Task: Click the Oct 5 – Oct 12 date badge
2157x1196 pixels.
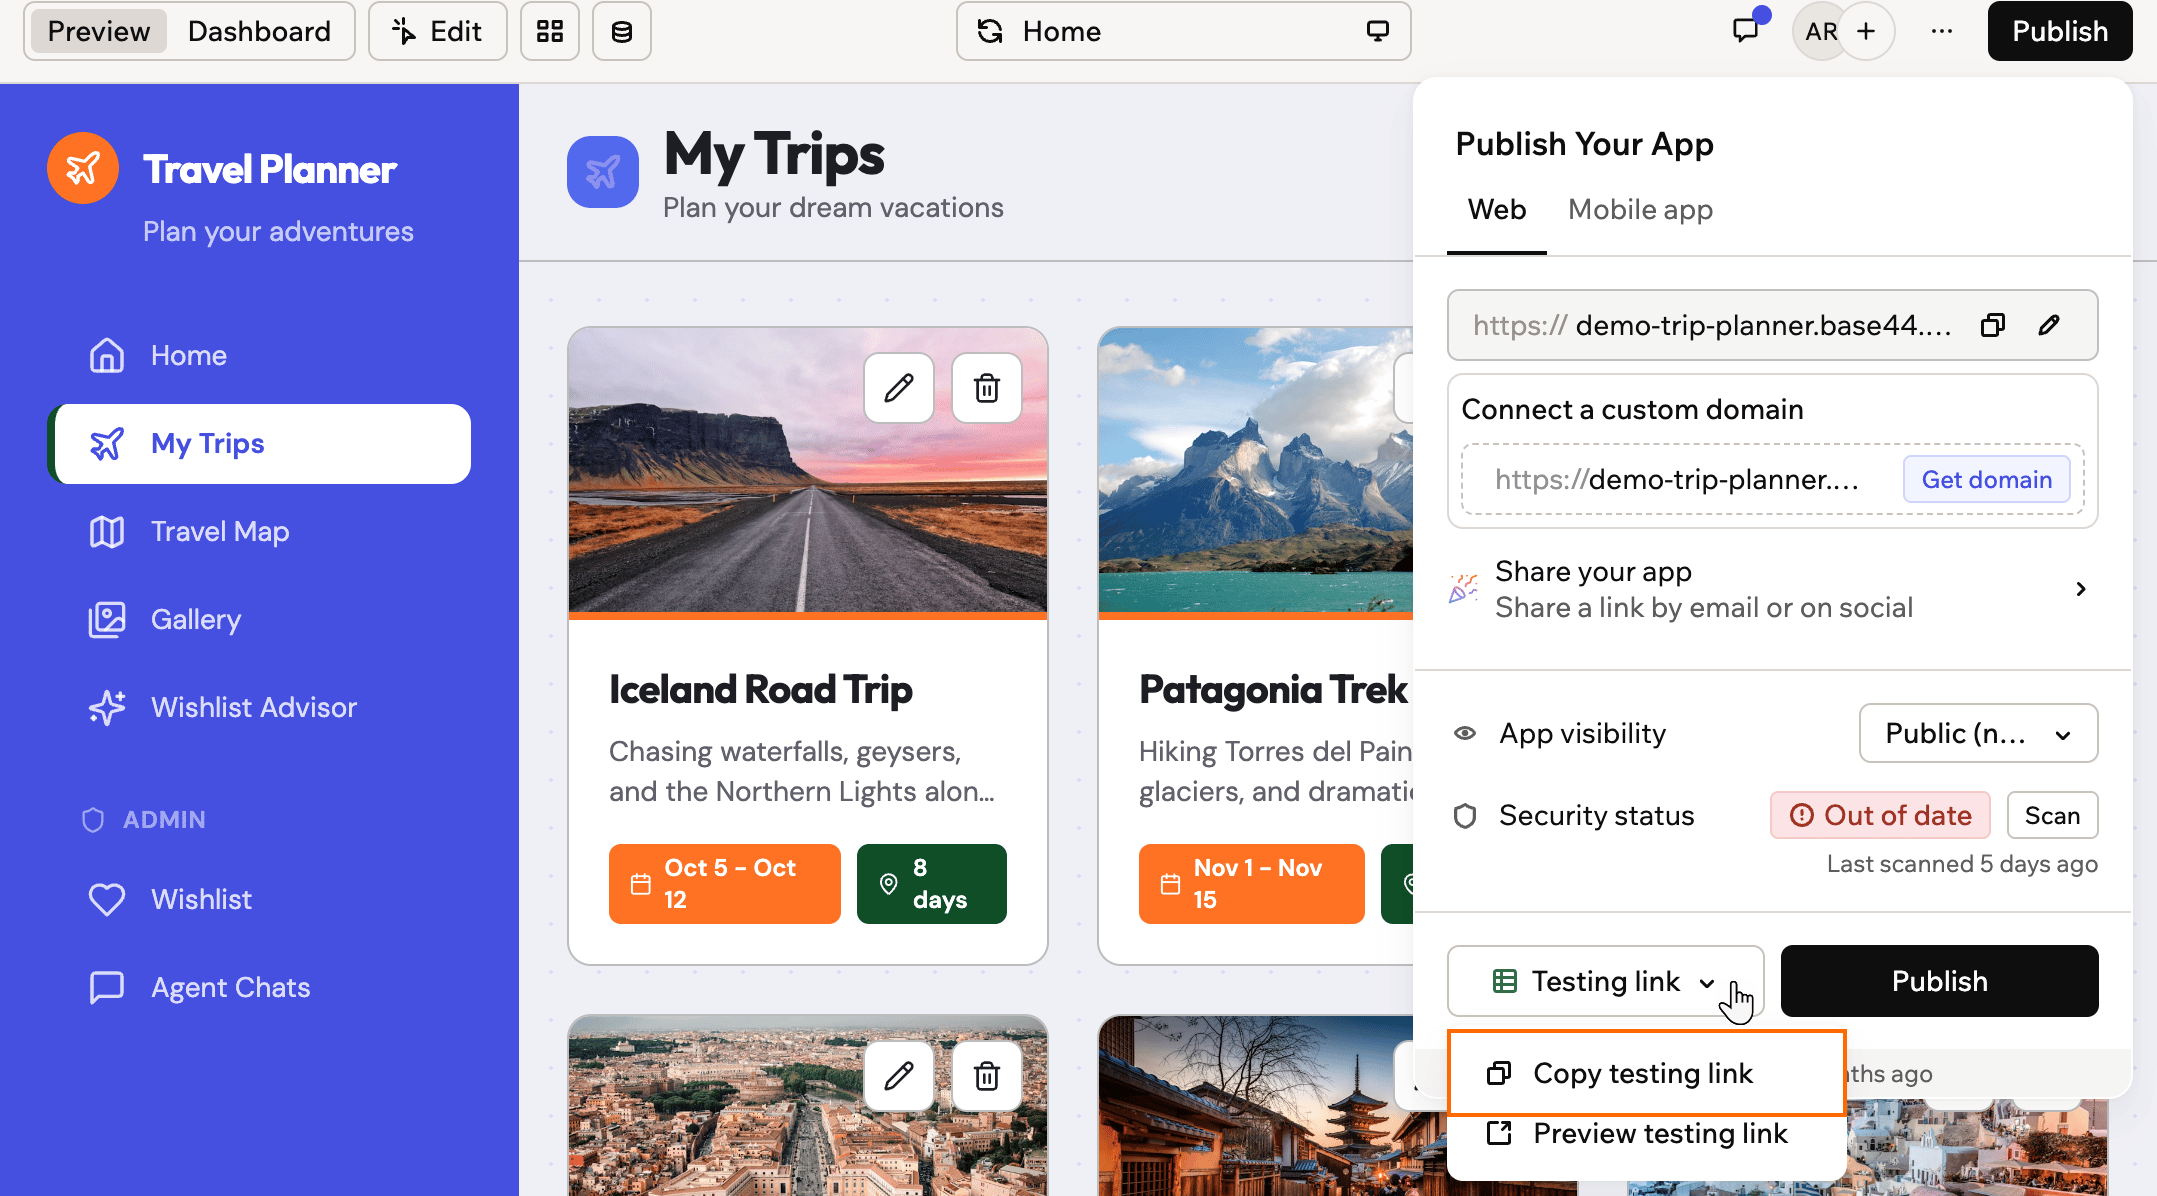Action: click(724, 883)
